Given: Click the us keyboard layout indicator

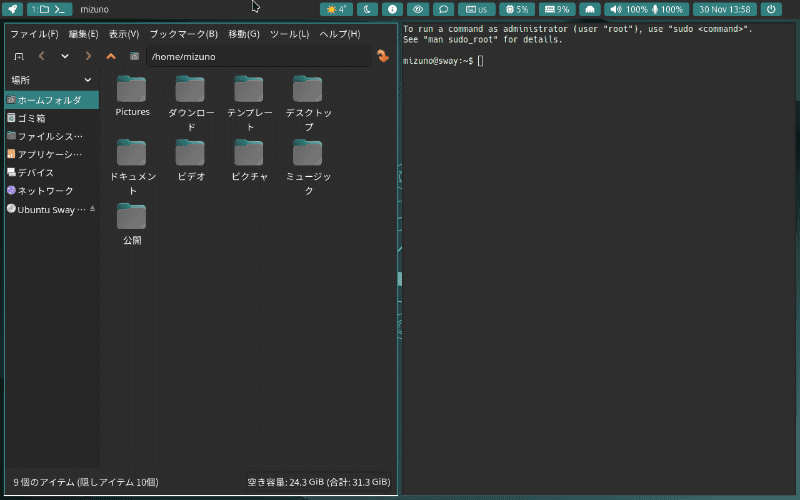Looking at the screenshot, I should [x=477, y=9].
